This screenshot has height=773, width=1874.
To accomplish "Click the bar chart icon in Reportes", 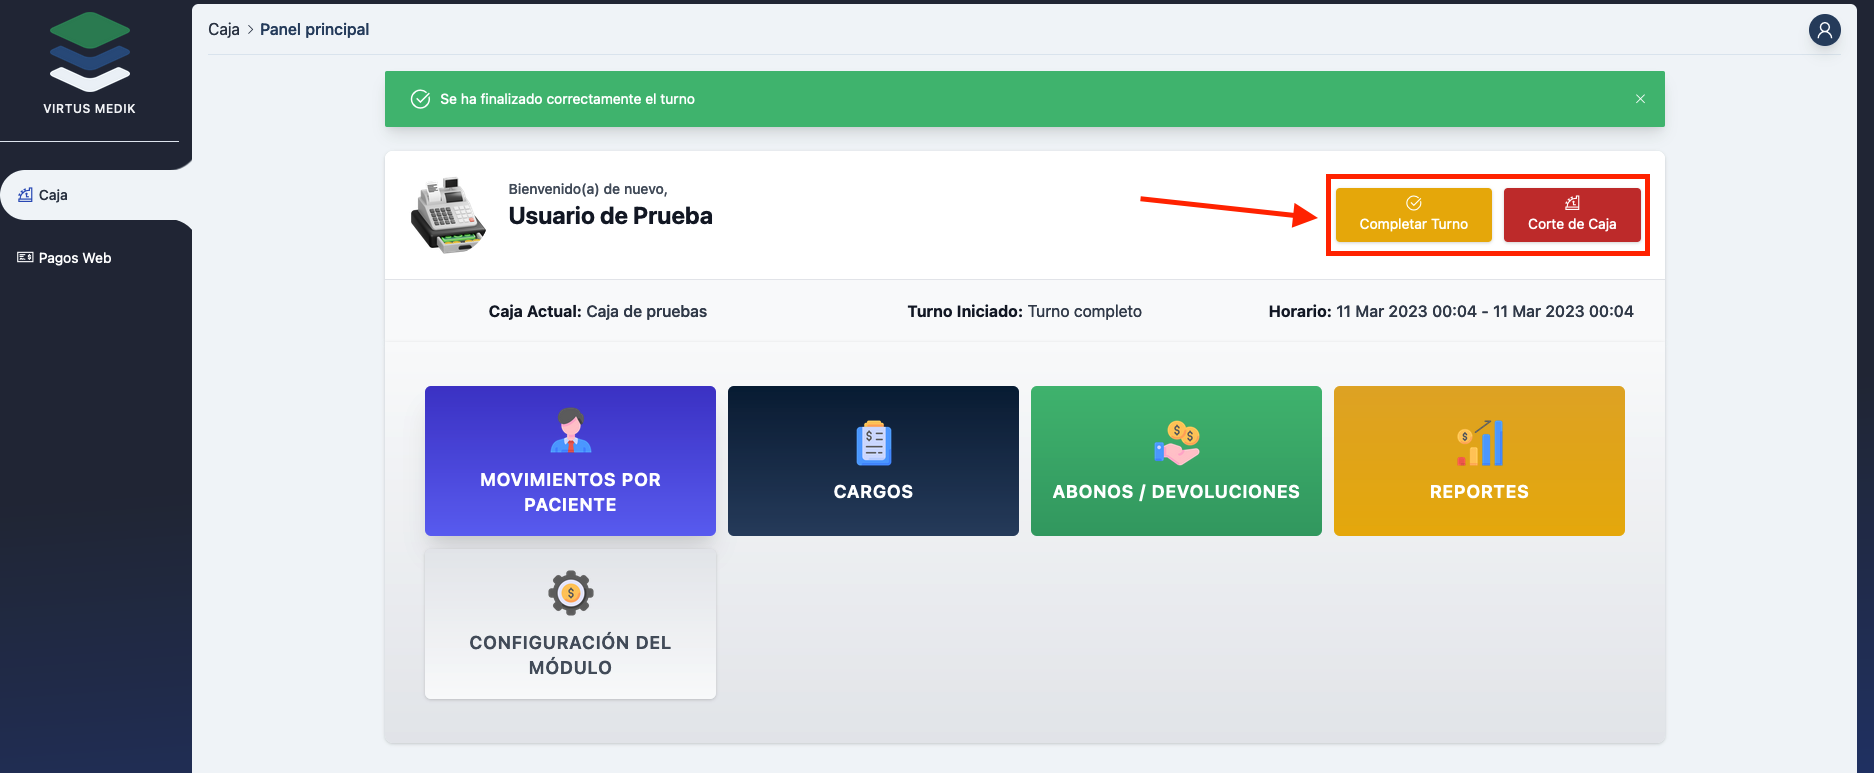I will [x=1479, y=444].
